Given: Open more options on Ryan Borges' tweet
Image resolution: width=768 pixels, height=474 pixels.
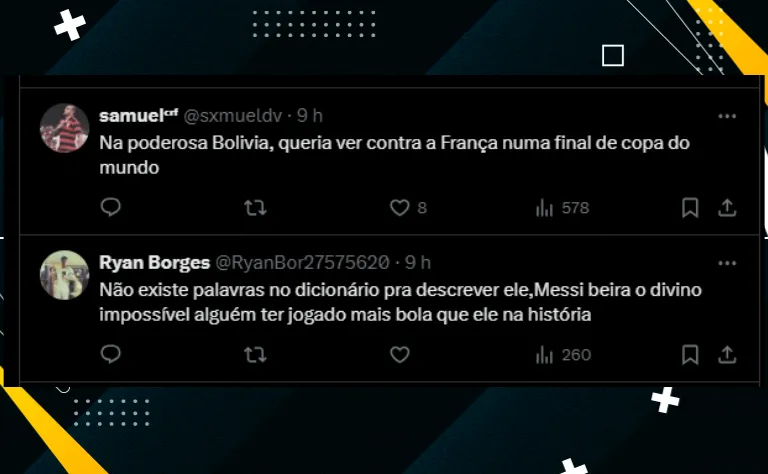Looking at the screenshot, I should coord(727,263).
